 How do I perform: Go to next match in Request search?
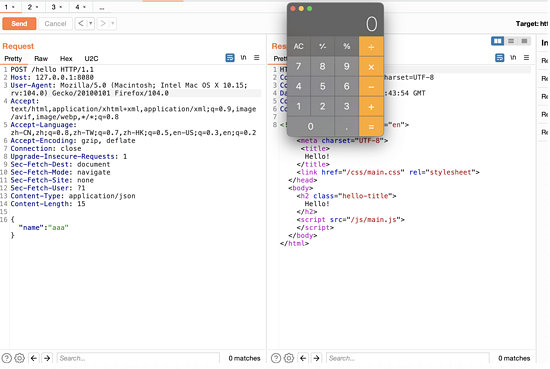click(x=47, y=358)
